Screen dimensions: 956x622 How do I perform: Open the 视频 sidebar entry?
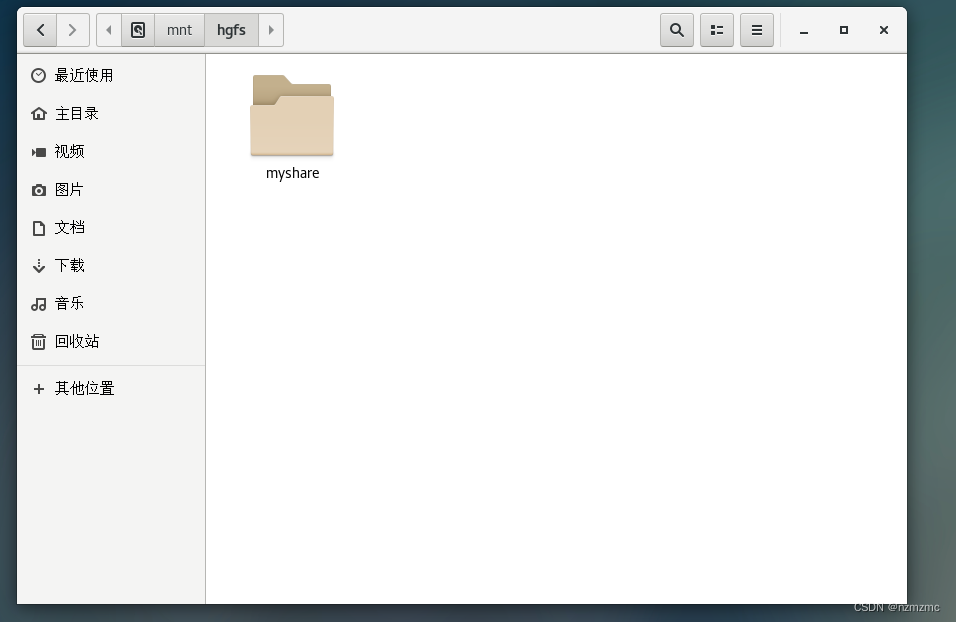click(111, 151)
